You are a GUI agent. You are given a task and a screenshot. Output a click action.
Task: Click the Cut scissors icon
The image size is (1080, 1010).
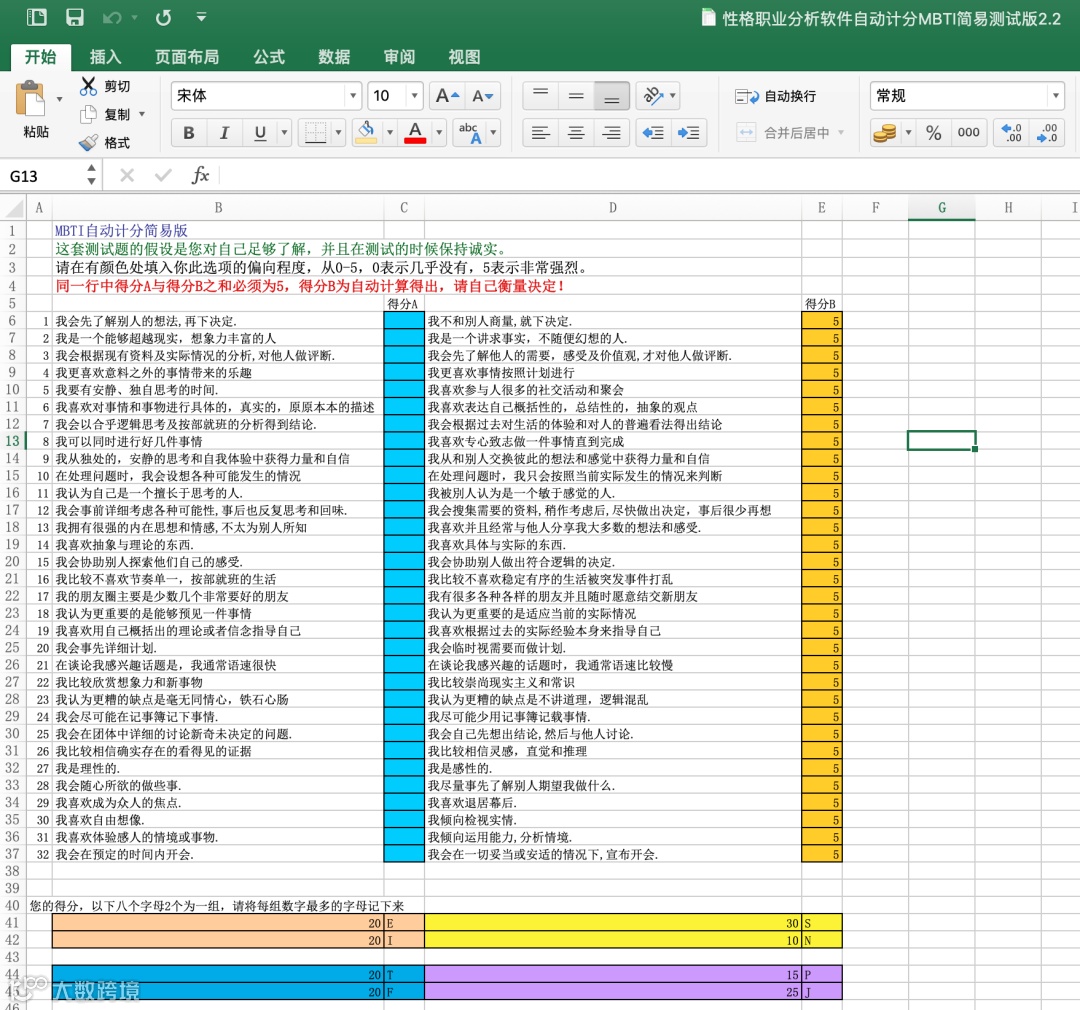pyautogui.click(x=88, y=86)
